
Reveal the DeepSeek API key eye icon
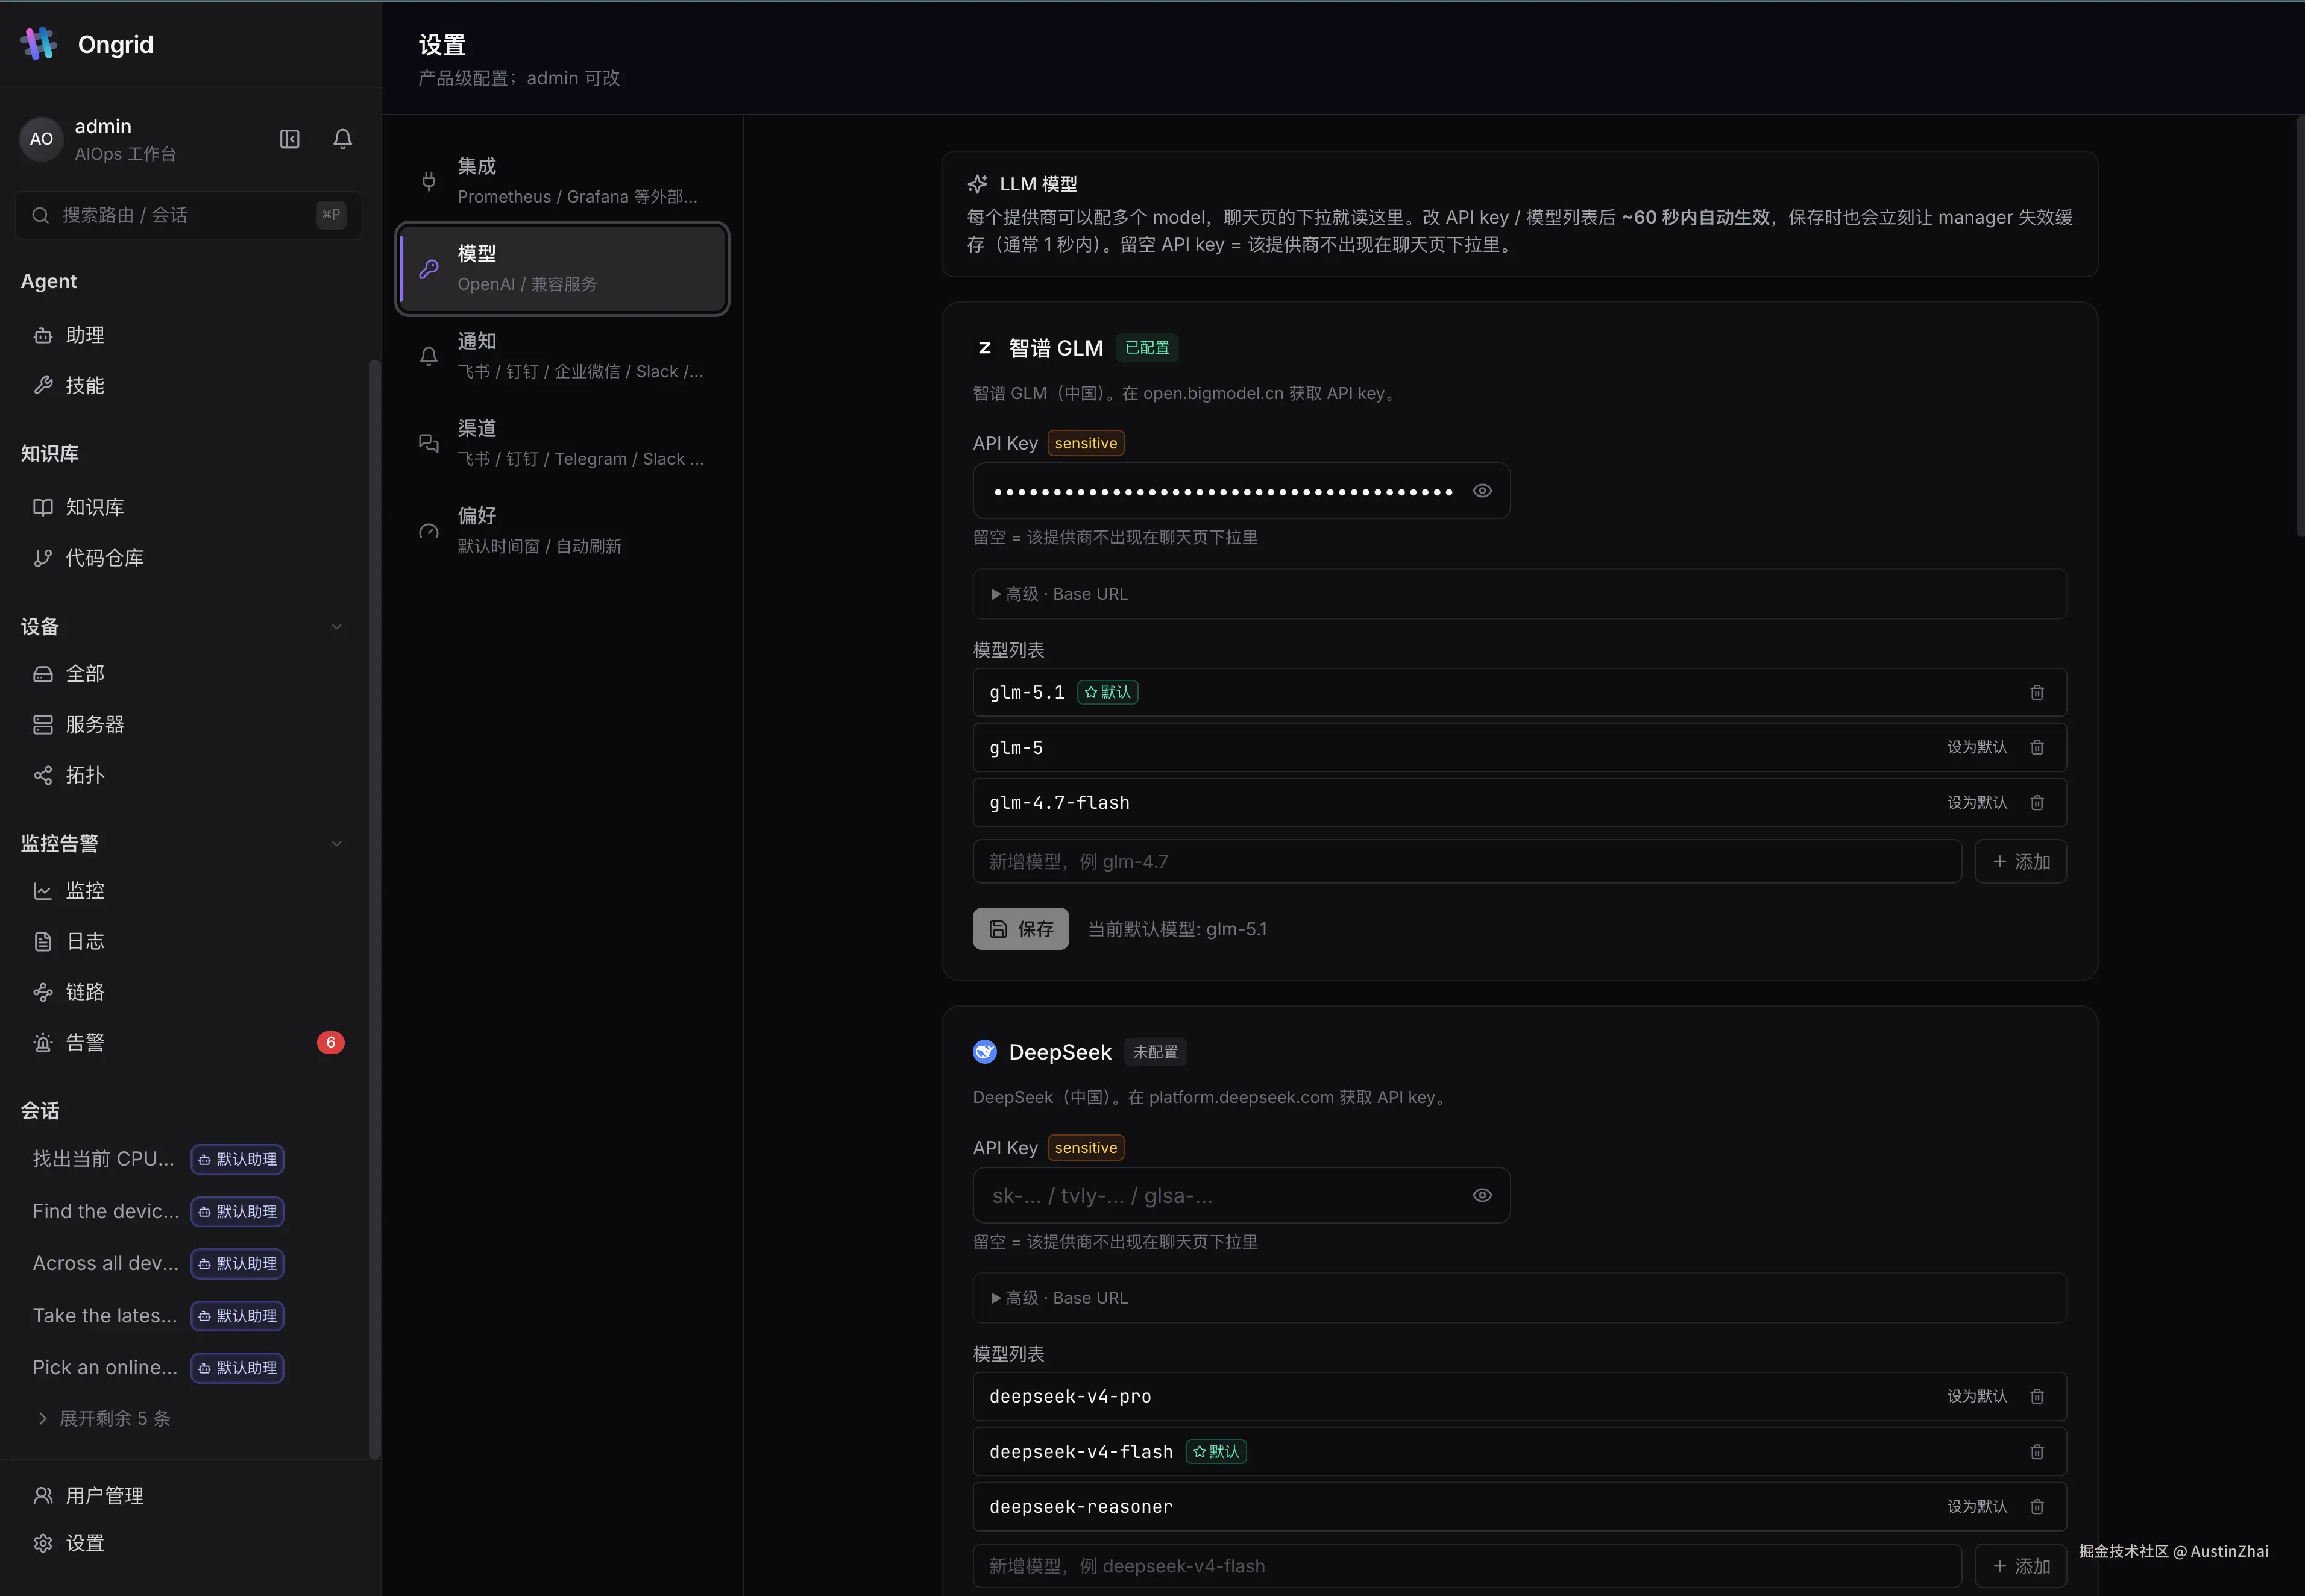tap(1482, 1195)
